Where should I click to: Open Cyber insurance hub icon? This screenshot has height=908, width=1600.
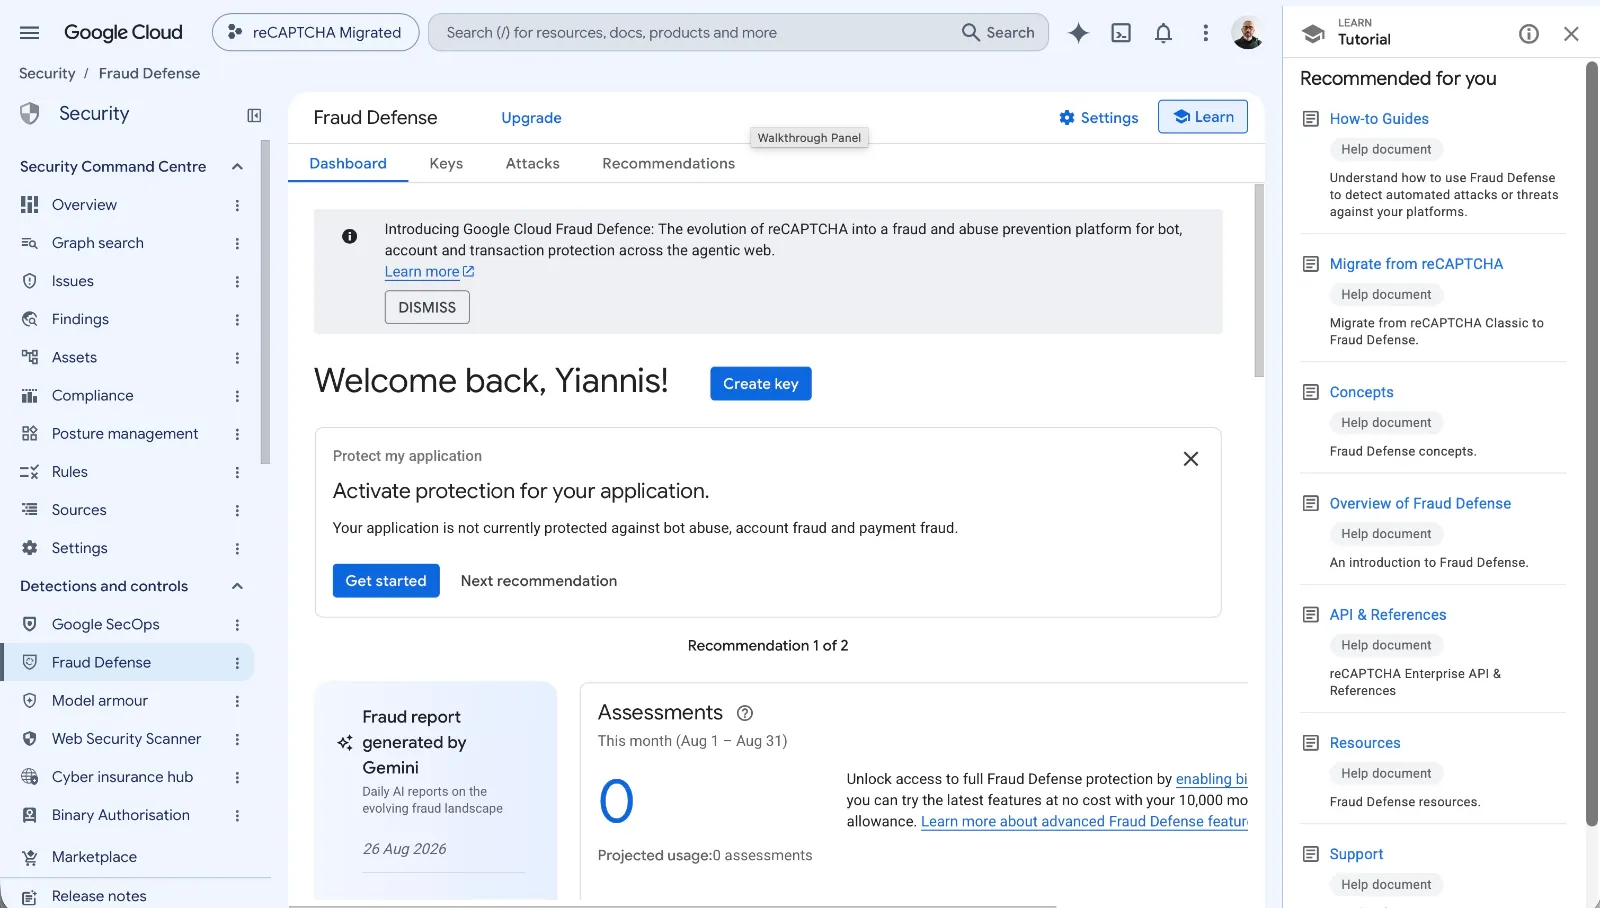click(30, 777)
